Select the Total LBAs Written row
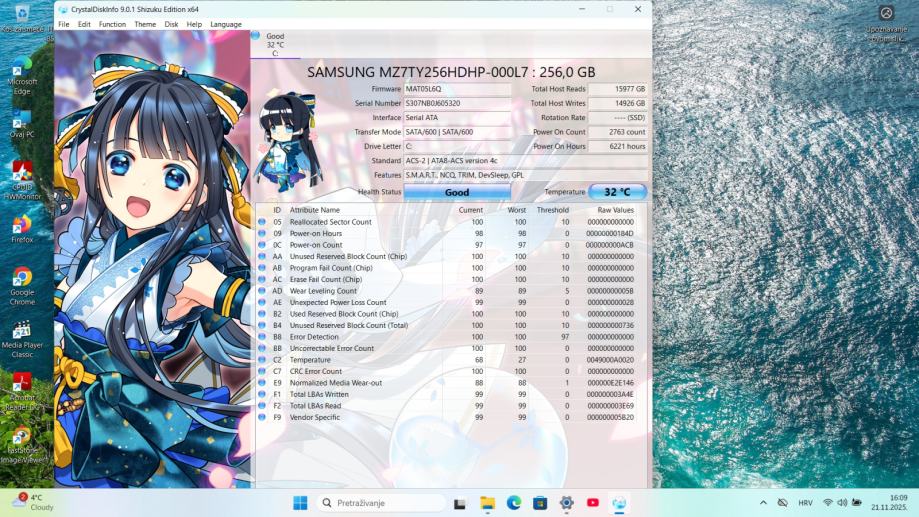919x517 pixels. 451,394
